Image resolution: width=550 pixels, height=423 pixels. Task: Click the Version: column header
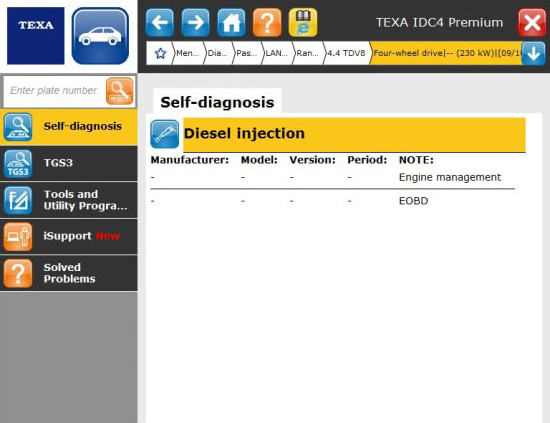[313, 160]
